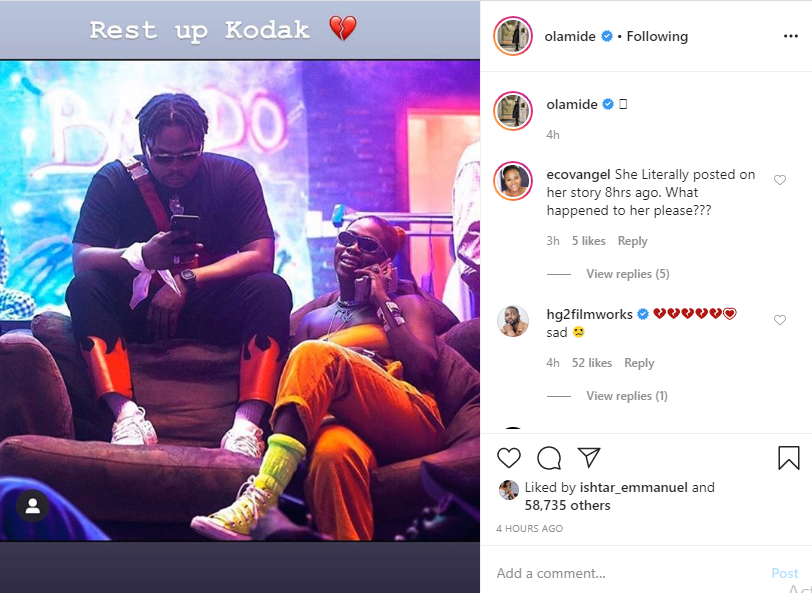Open the three-dot more options menu
This screenshot has height=593, width=812.
pyautogui.click(x=791, y=36)
